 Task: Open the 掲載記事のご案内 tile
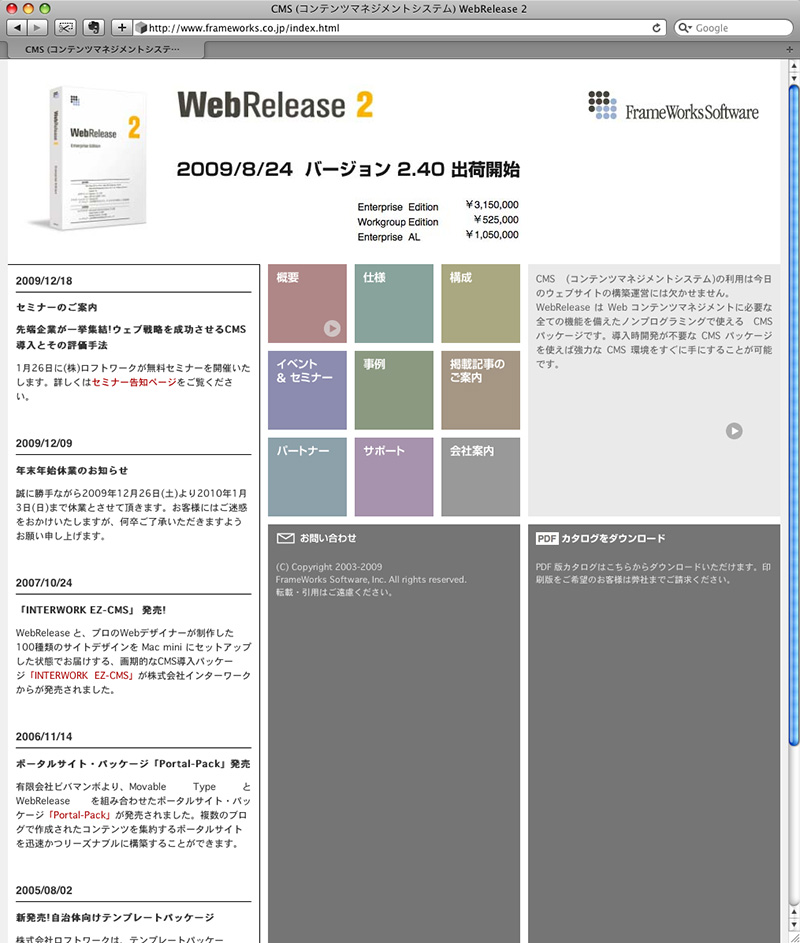coord(481,390)
